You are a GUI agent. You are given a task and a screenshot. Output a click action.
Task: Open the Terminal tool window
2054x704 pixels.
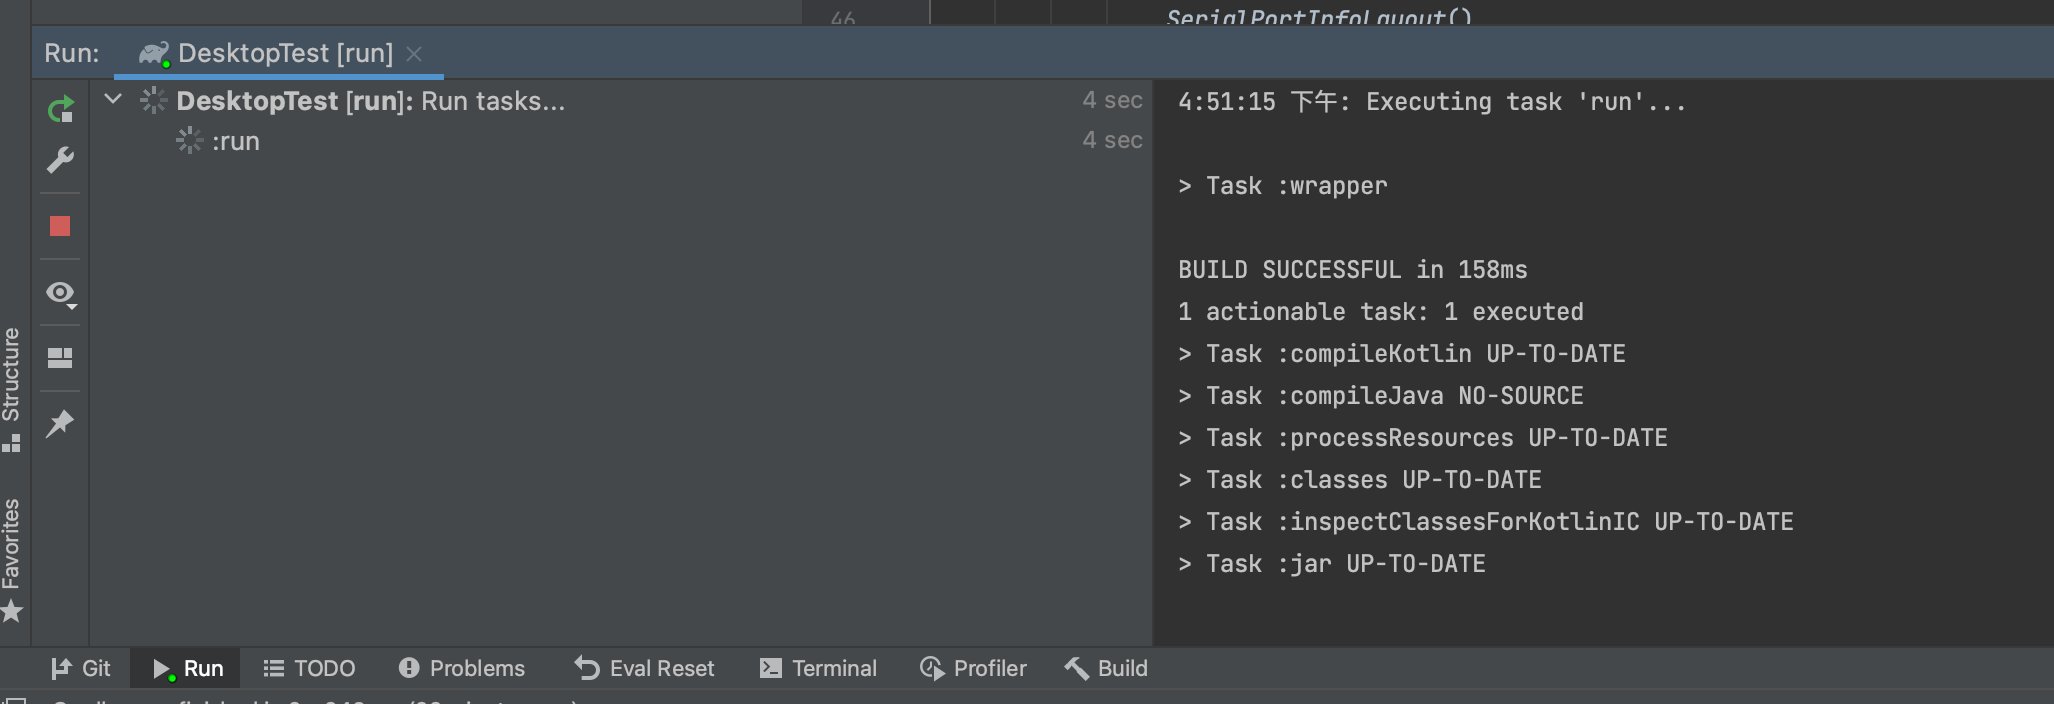818,668
